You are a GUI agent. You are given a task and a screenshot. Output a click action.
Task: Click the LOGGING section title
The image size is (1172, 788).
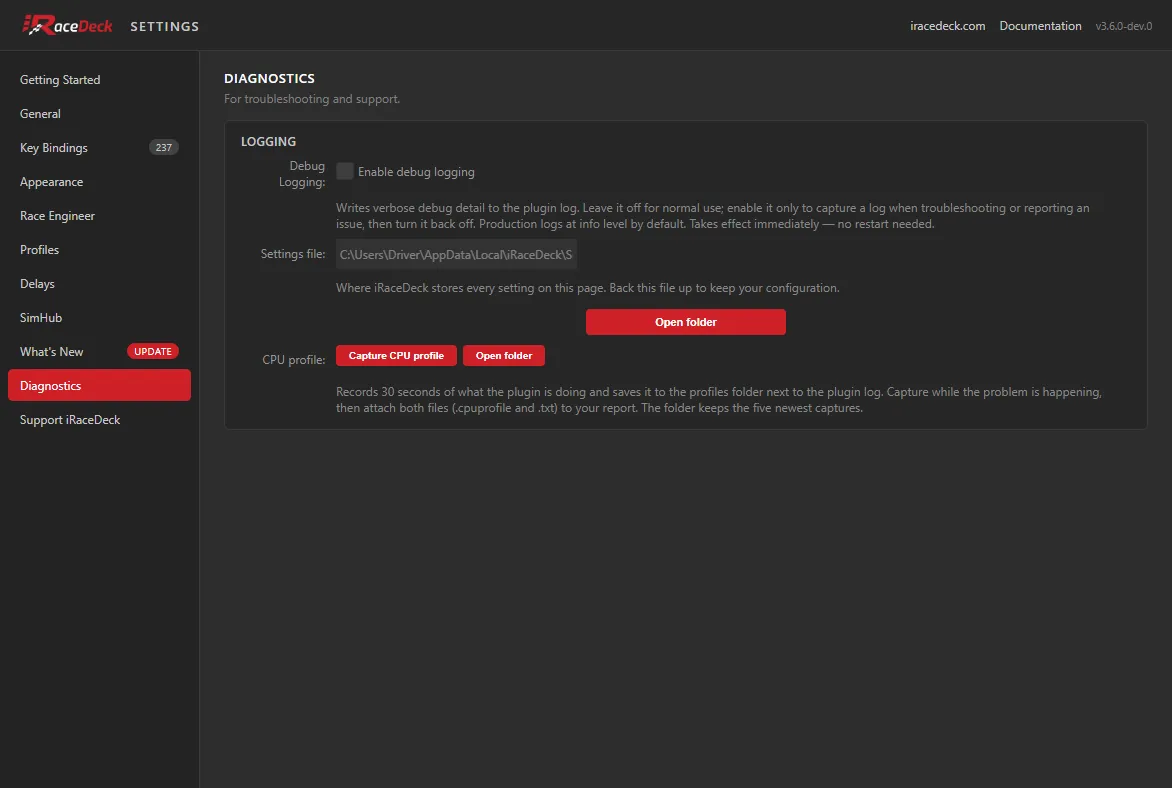click(x=268, y=141)
